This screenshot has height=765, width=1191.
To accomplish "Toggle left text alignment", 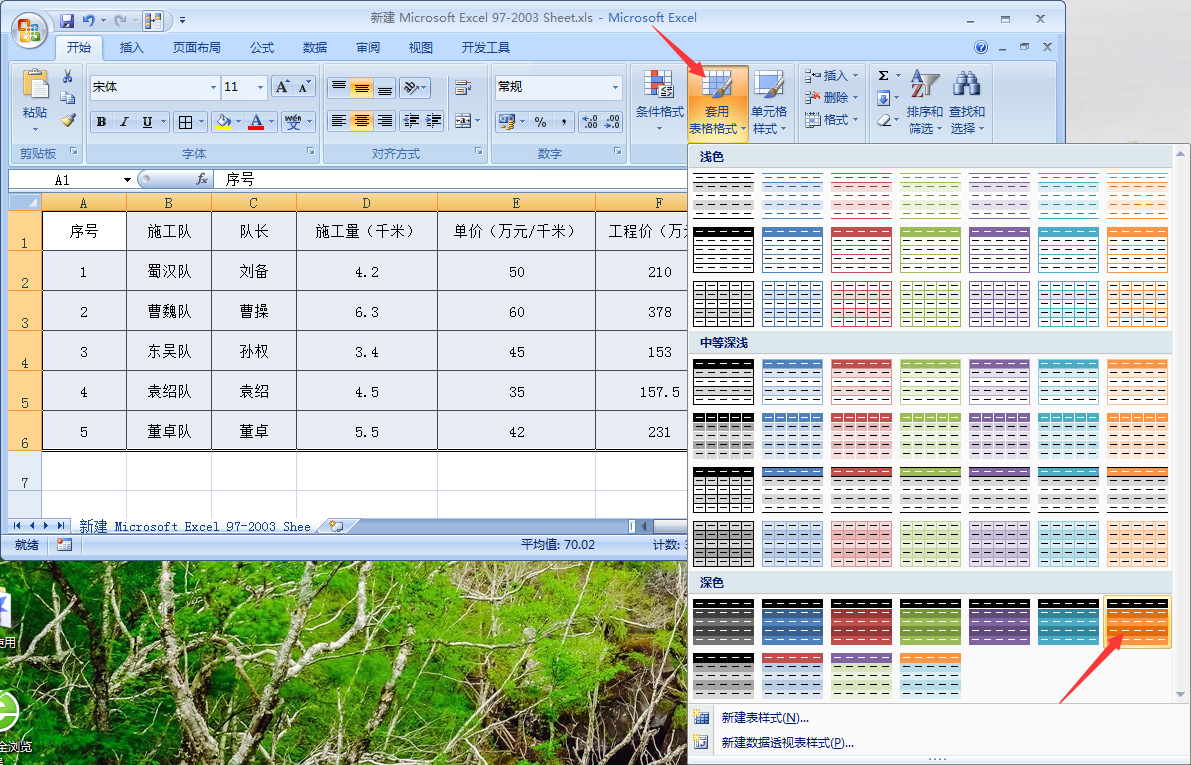I will 339,121.
